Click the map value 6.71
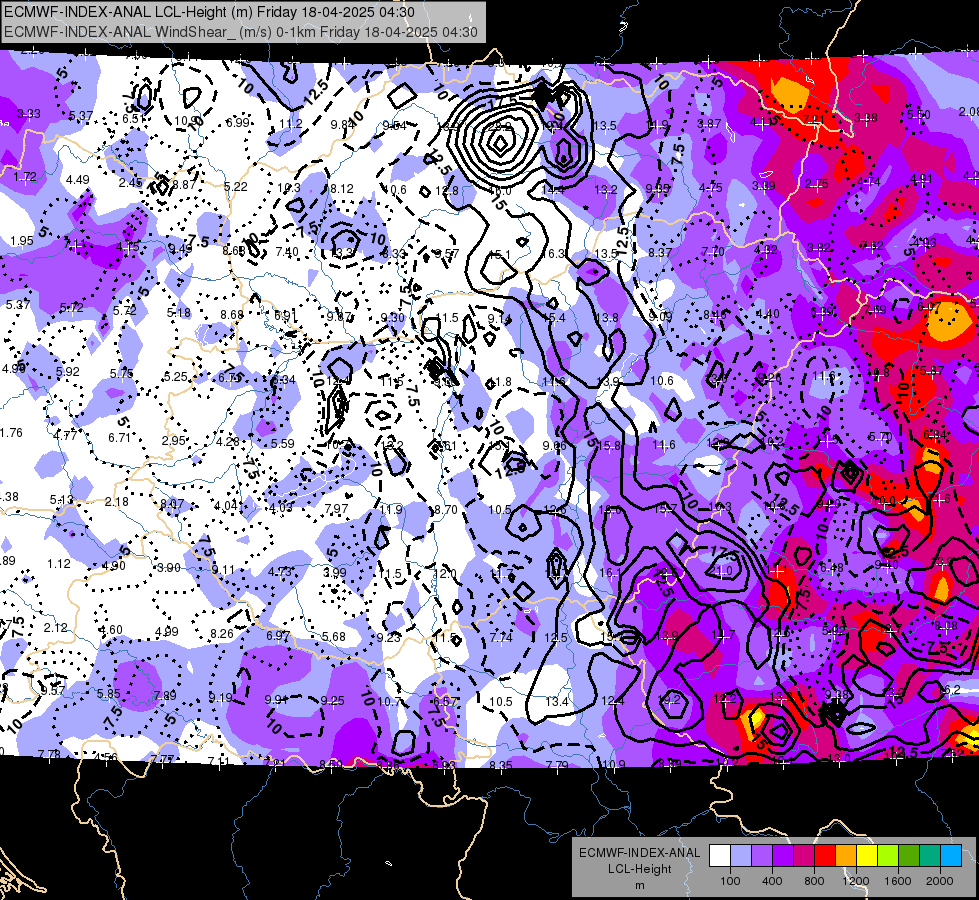 point(119,437)
